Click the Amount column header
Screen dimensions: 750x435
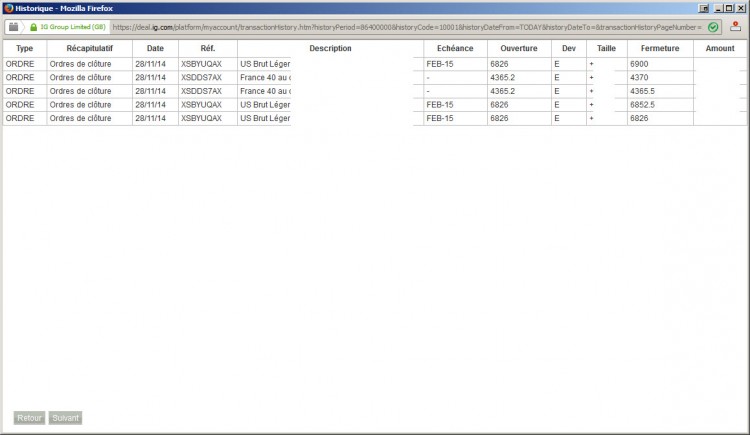click(720, 48)
